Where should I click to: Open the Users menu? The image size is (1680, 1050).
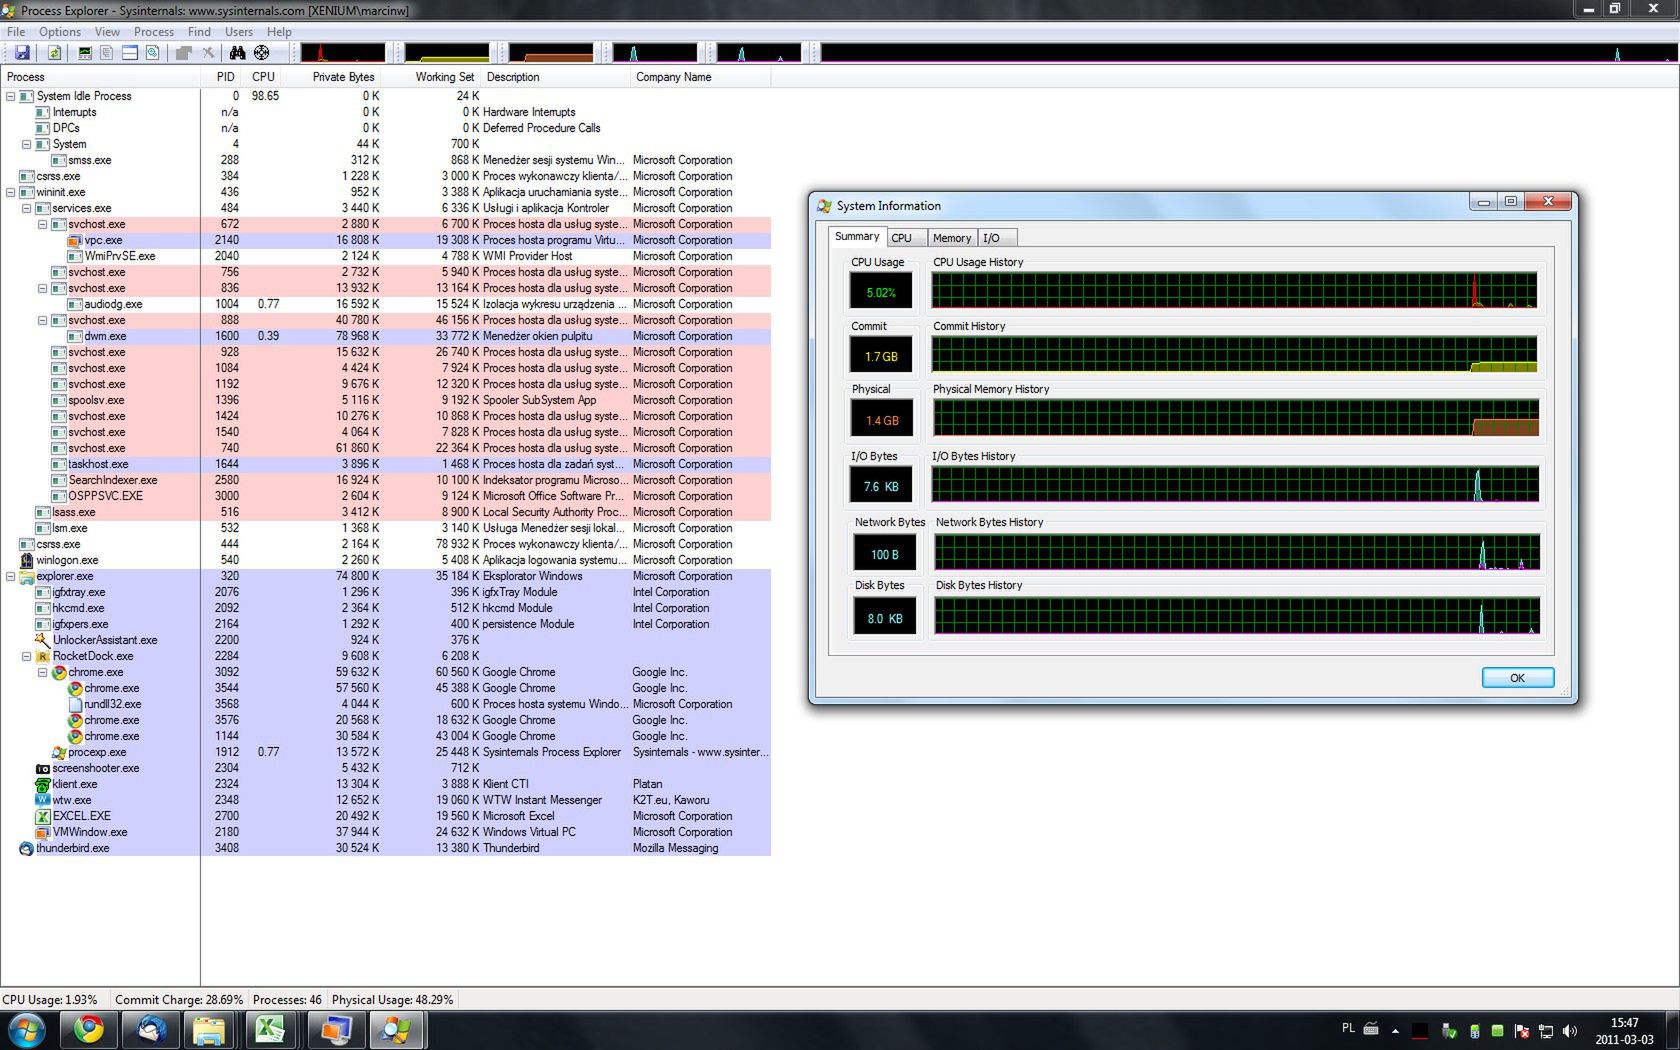[x=239, y=32]
